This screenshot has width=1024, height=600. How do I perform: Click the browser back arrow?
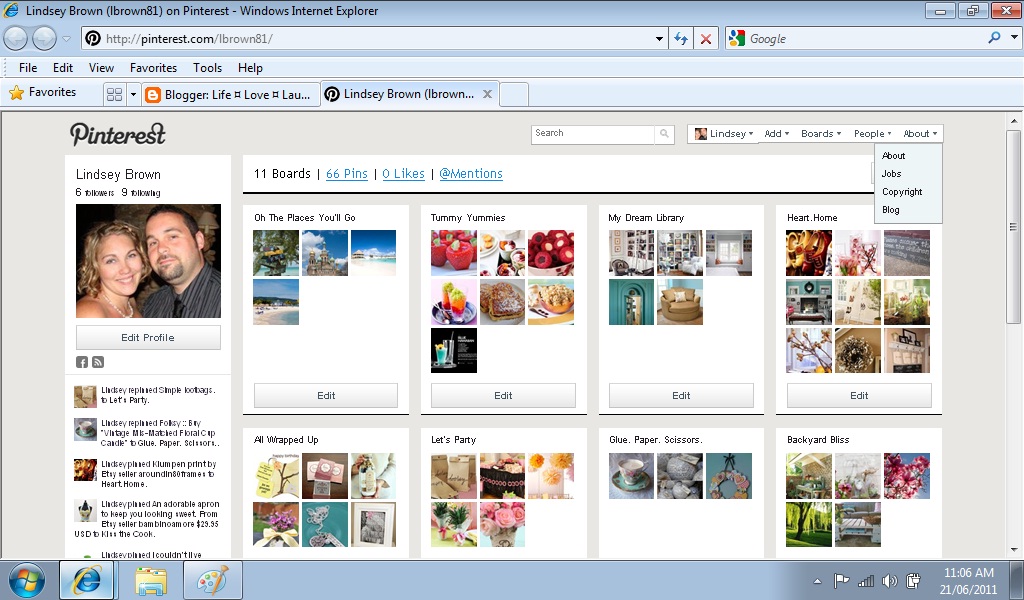click(x=17, y=39)
